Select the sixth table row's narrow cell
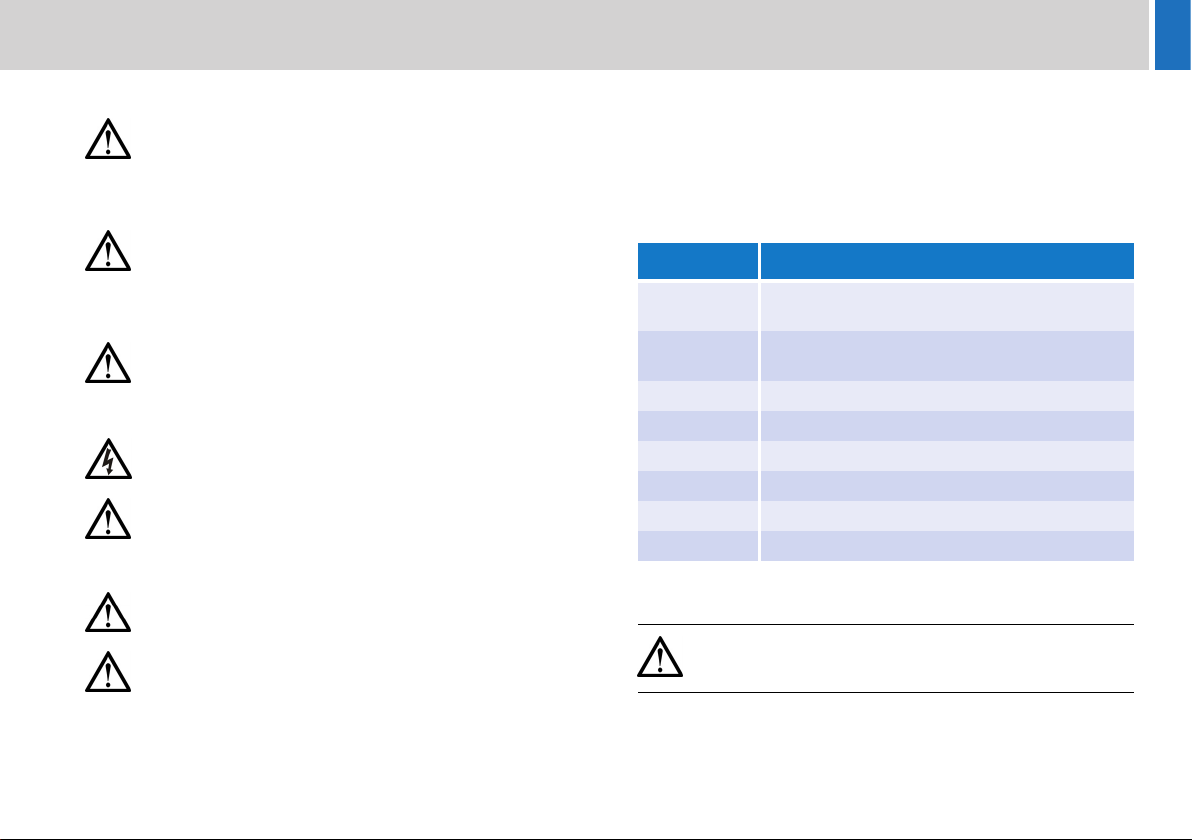The image size is (1192, 840). (697, 486)
